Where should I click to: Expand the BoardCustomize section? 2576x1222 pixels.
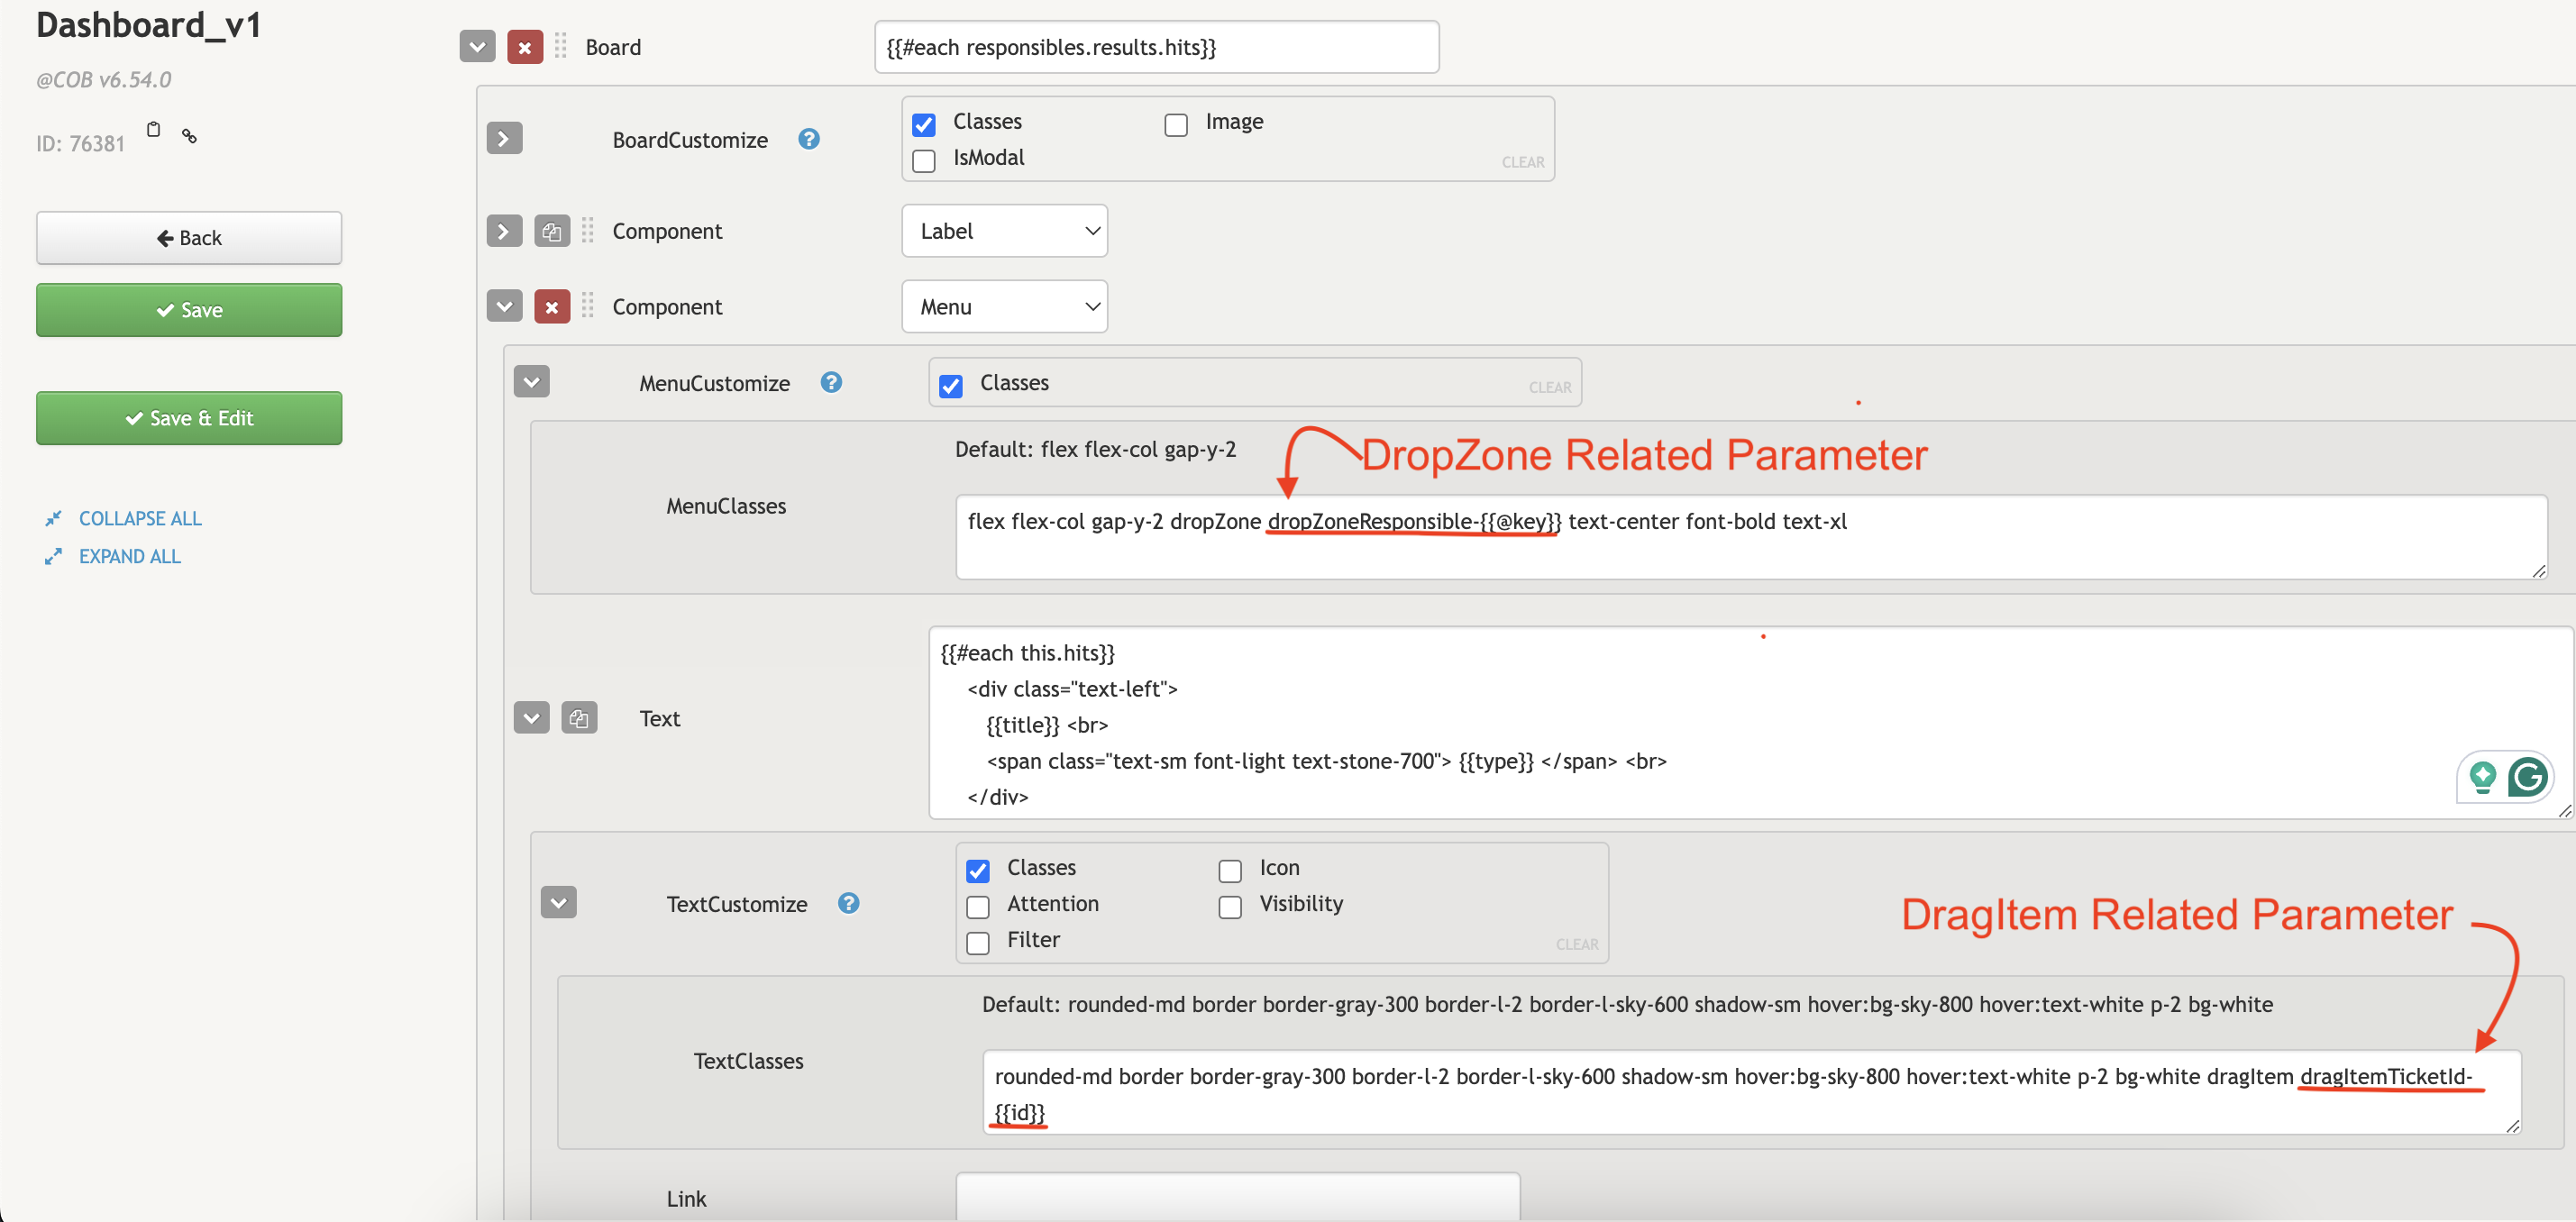504,139
